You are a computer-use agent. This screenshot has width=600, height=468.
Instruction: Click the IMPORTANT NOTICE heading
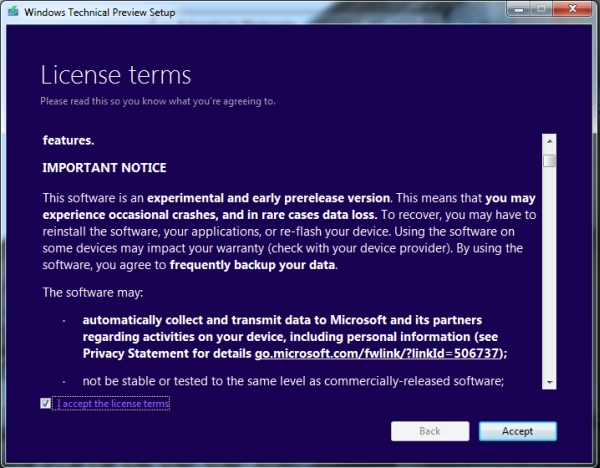pos(104,168)
